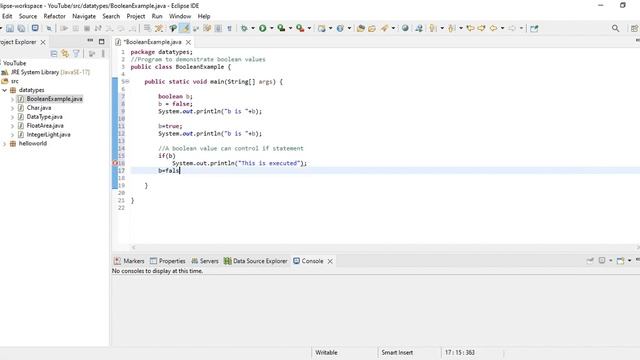Open the Window menu
The image size is (640, 360).
point(180,16)
